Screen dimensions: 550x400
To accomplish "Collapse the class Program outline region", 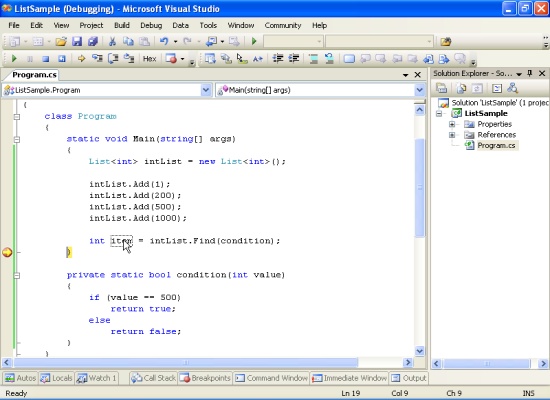I will (x=16, y=116).
